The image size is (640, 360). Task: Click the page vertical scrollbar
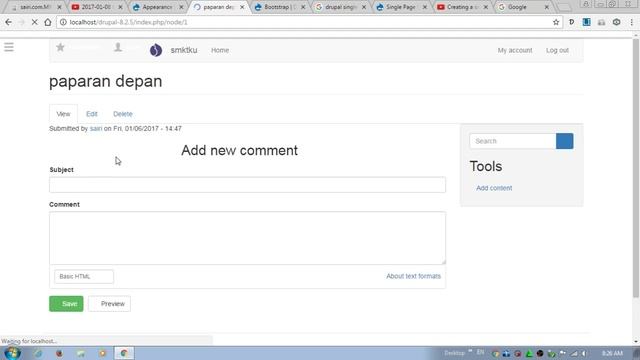coord(636,167)
